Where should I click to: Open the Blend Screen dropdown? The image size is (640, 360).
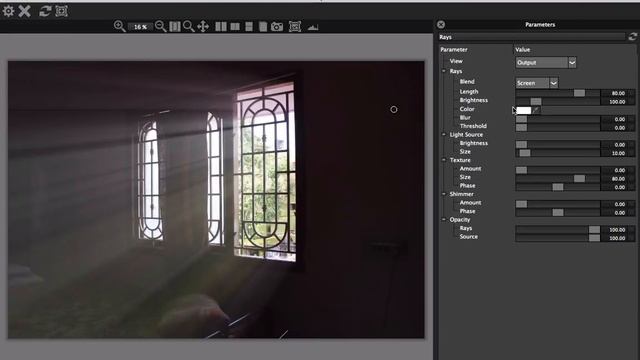536,83
